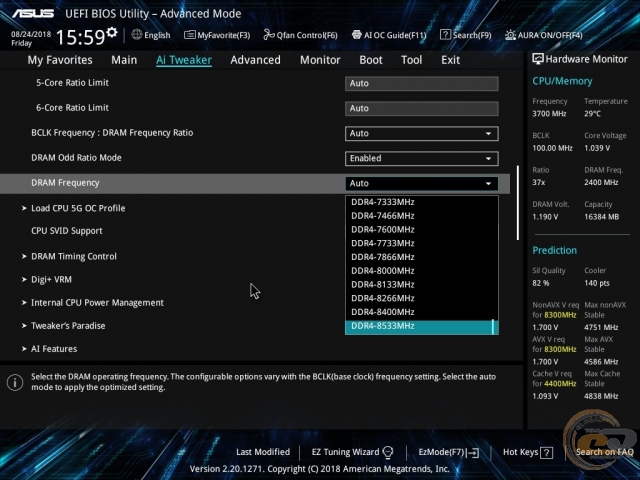Click the EZ Tuning Wizard bulb icon

[388, 452]
